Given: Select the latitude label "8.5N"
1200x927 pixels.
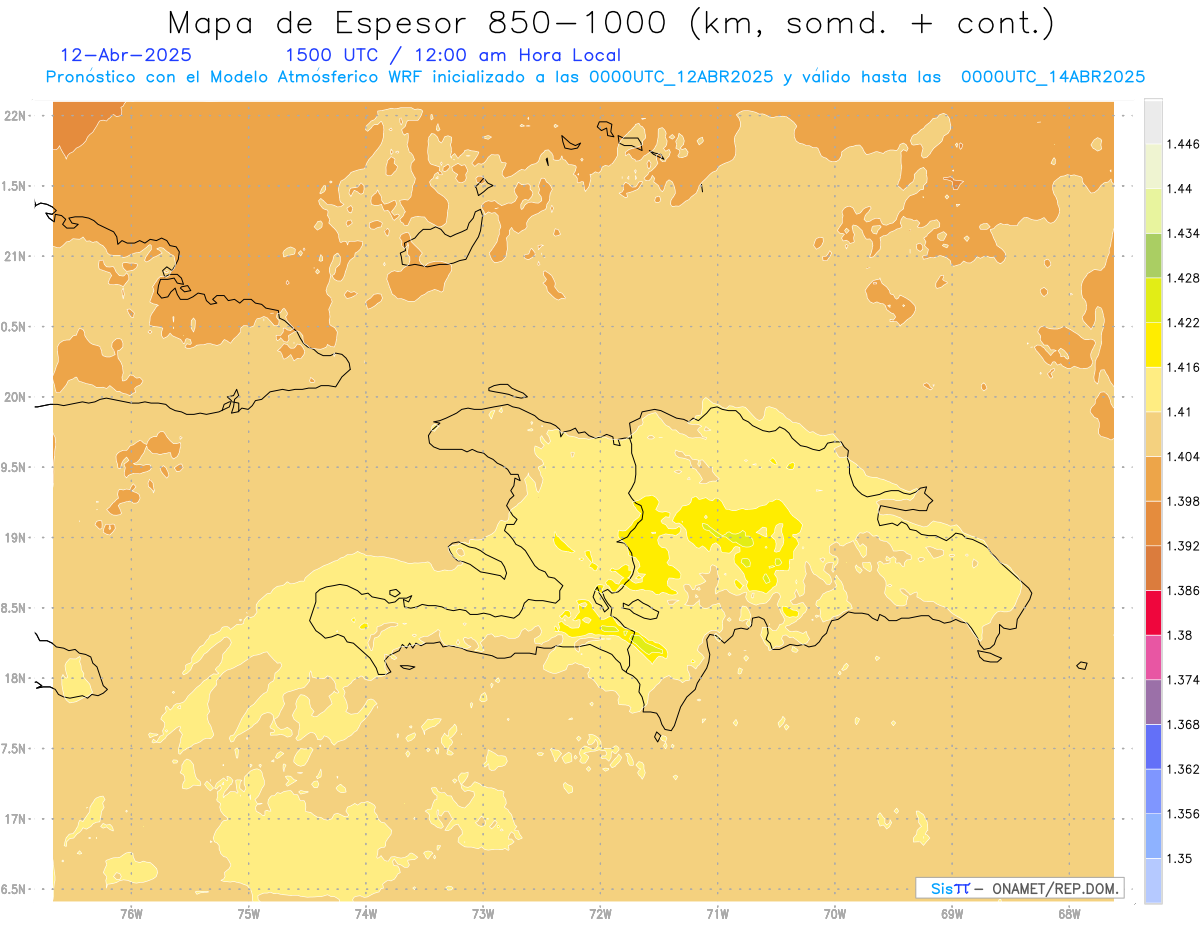Looking at the screenshot, I should point(15,608).
